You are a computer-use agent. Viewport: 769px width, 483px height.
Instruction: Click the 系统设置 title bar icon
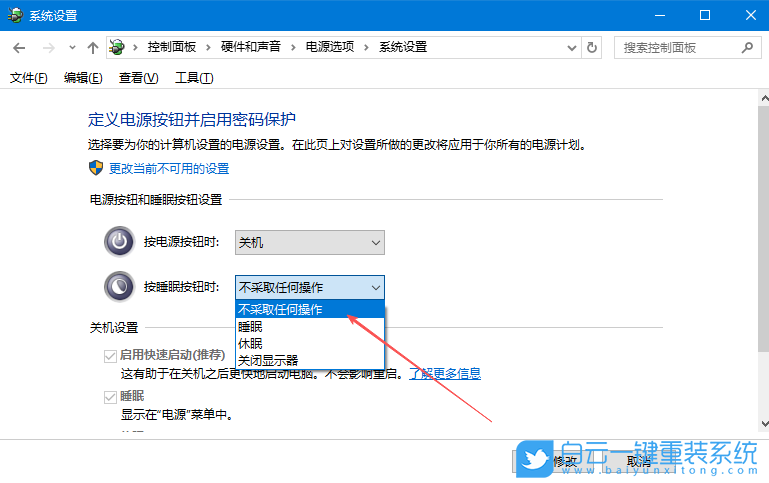15,15
